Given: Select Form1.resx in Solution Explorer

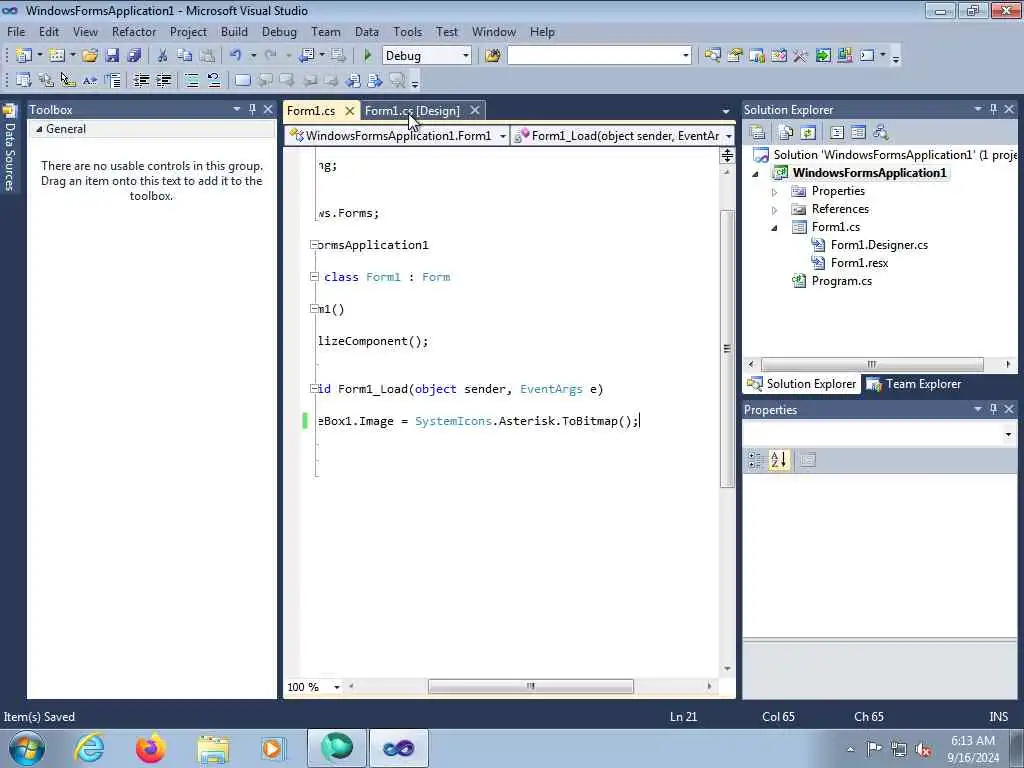Looking at the screenshot, I should click(859, 263).
